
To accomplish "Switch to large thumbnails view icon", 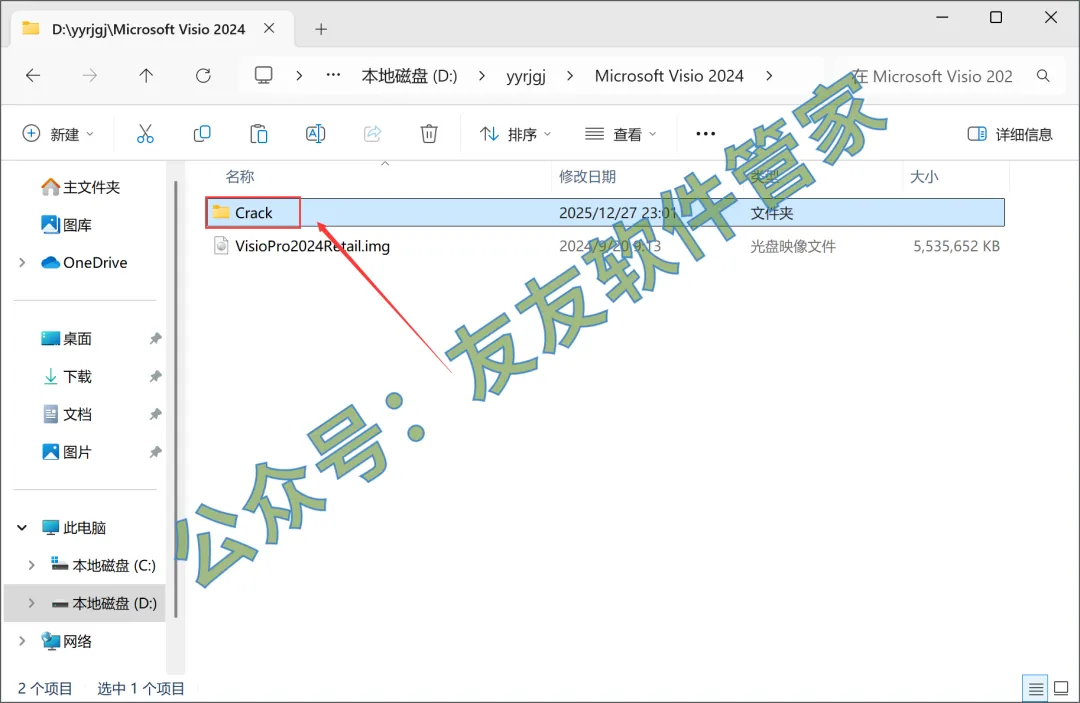I will tap(1061, 688).
